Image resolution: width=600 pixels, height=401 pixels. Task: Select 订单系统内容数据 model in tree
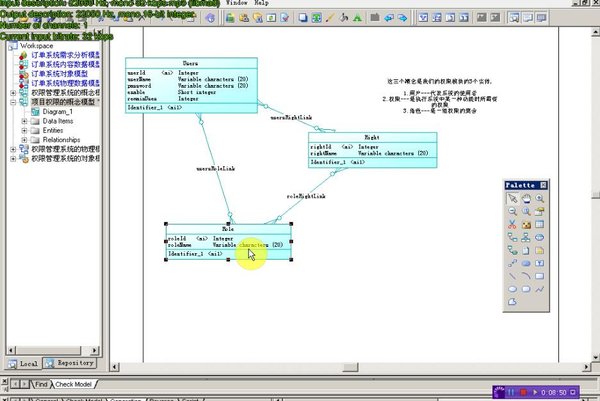coord(65,64)
